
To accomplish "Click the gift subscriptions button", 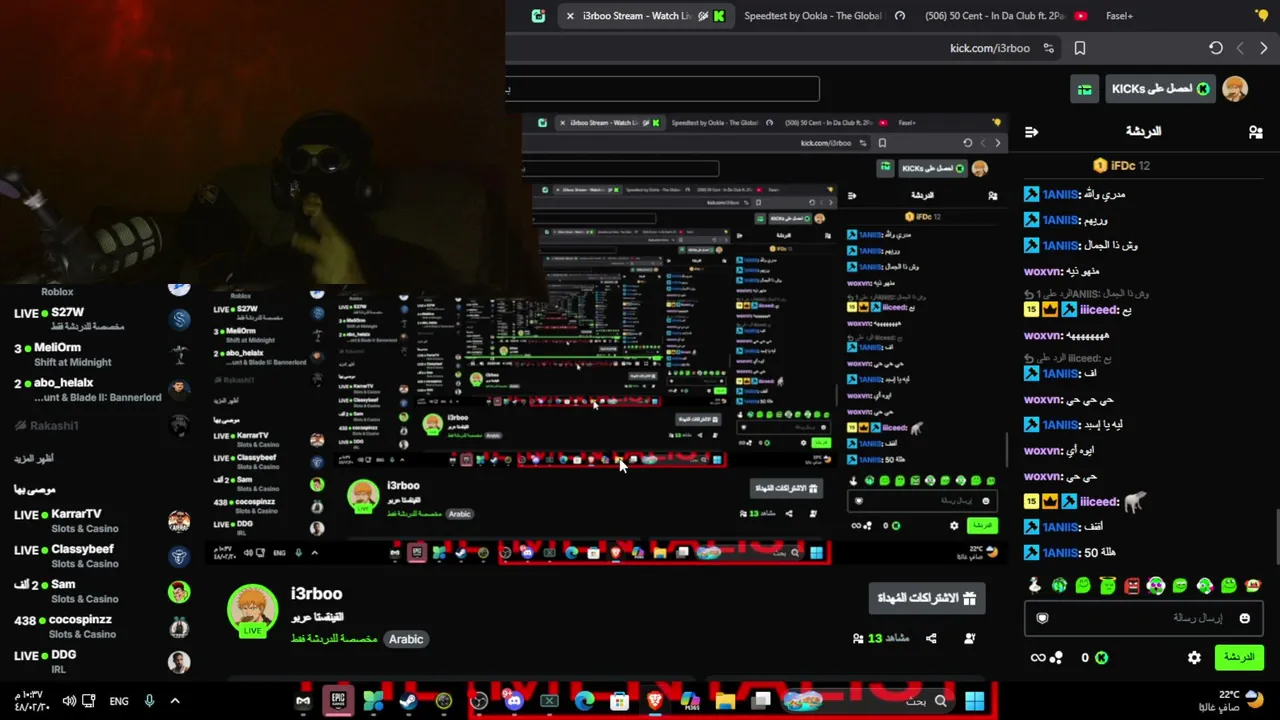I will pos(927,598).
